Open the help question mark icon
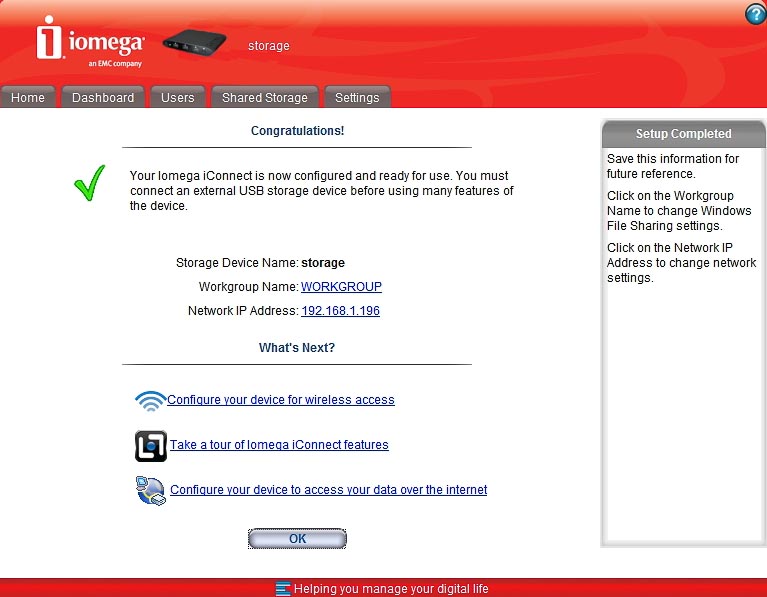Viewport: 767px width, 597px height. [x=755, y=13]
